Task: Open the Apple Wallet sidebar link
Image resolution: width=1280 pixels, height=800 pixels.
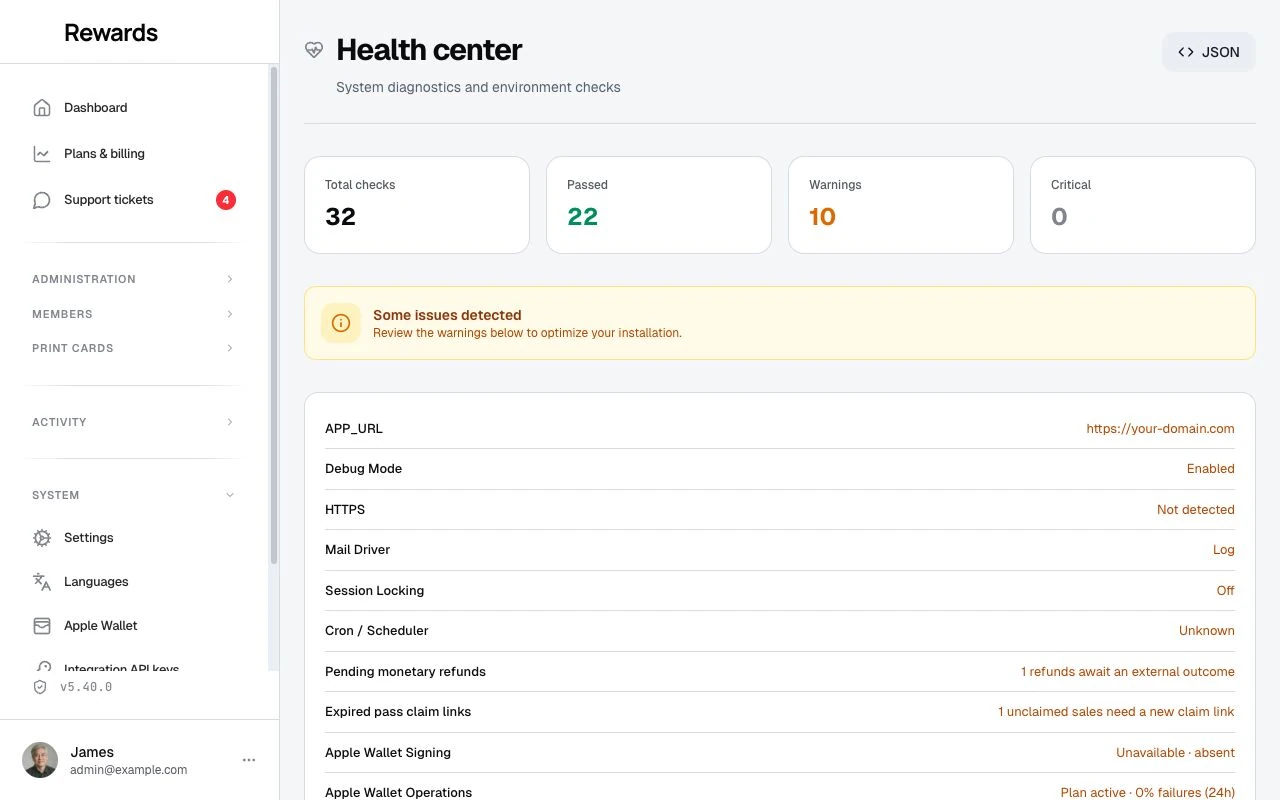Action: (x=134, y=626)
